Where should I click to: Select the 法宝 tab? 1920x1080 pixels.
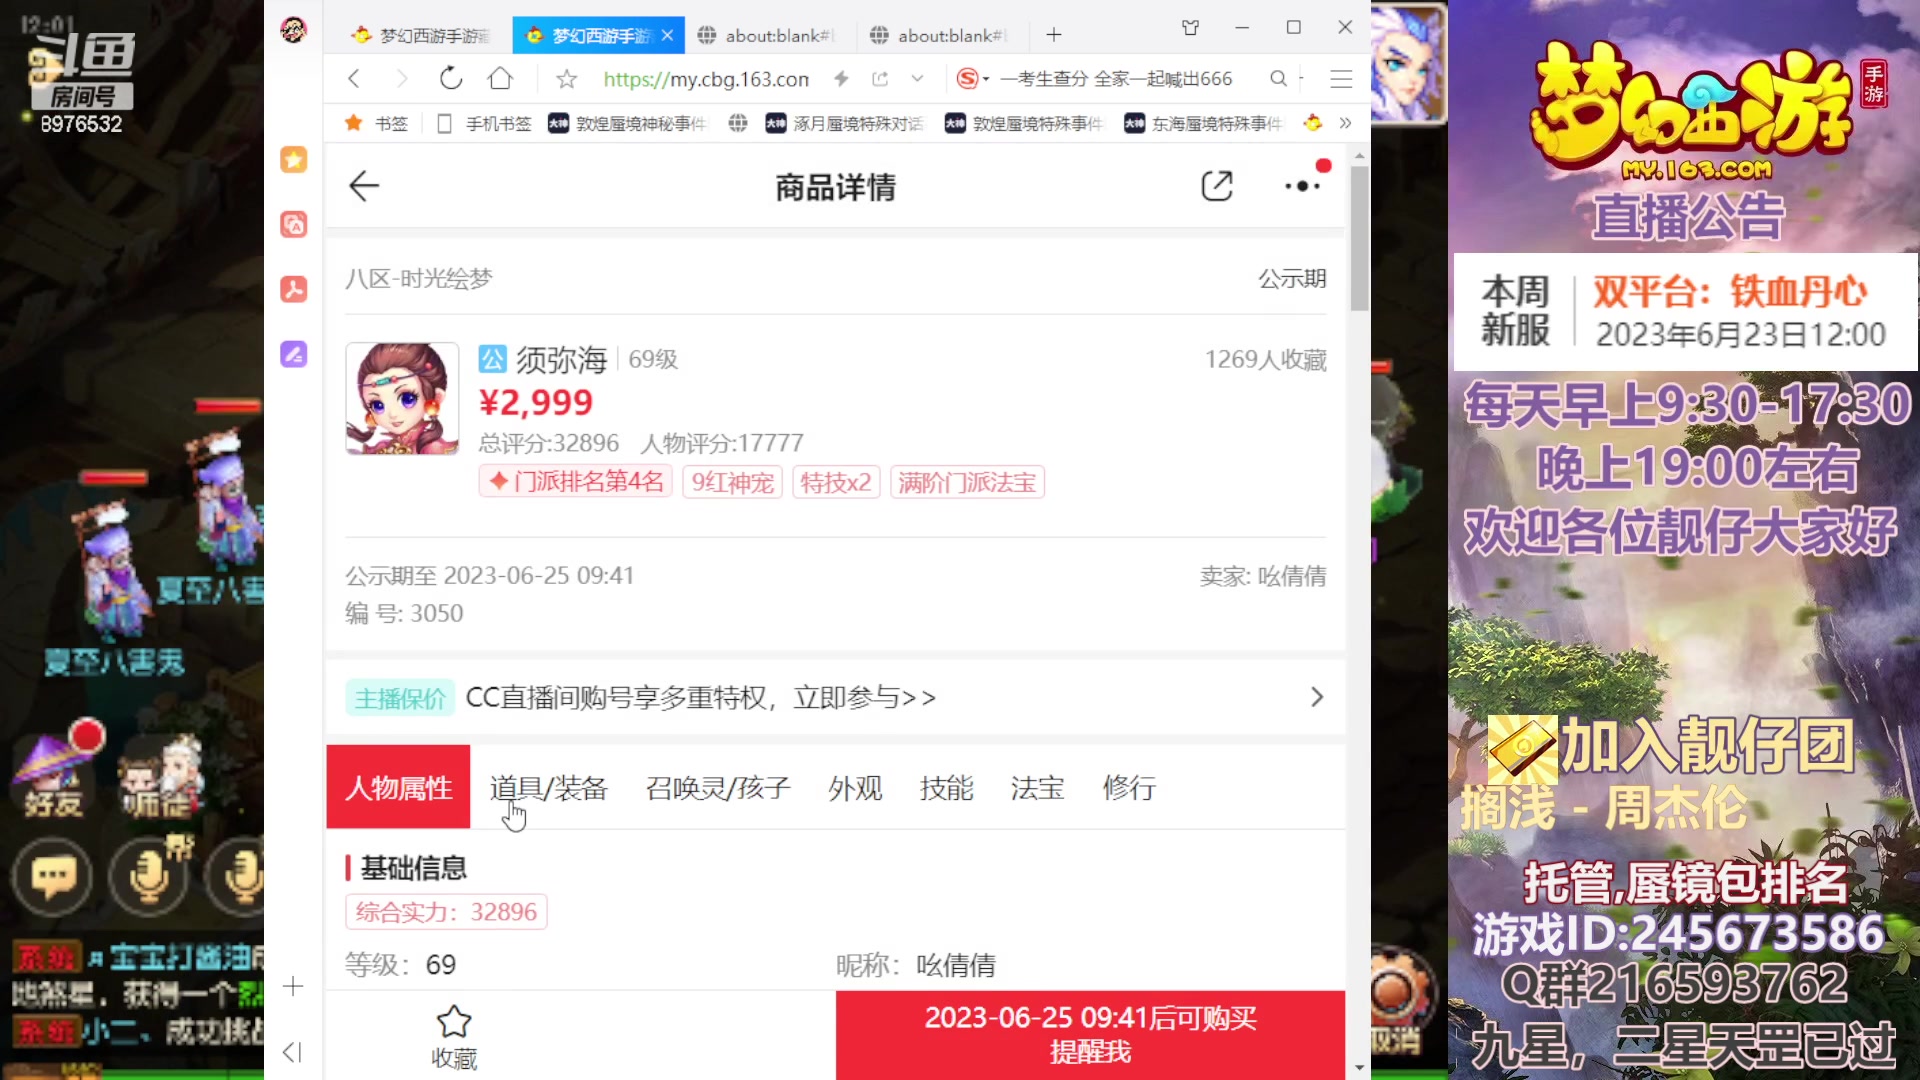pos(1037,788)
